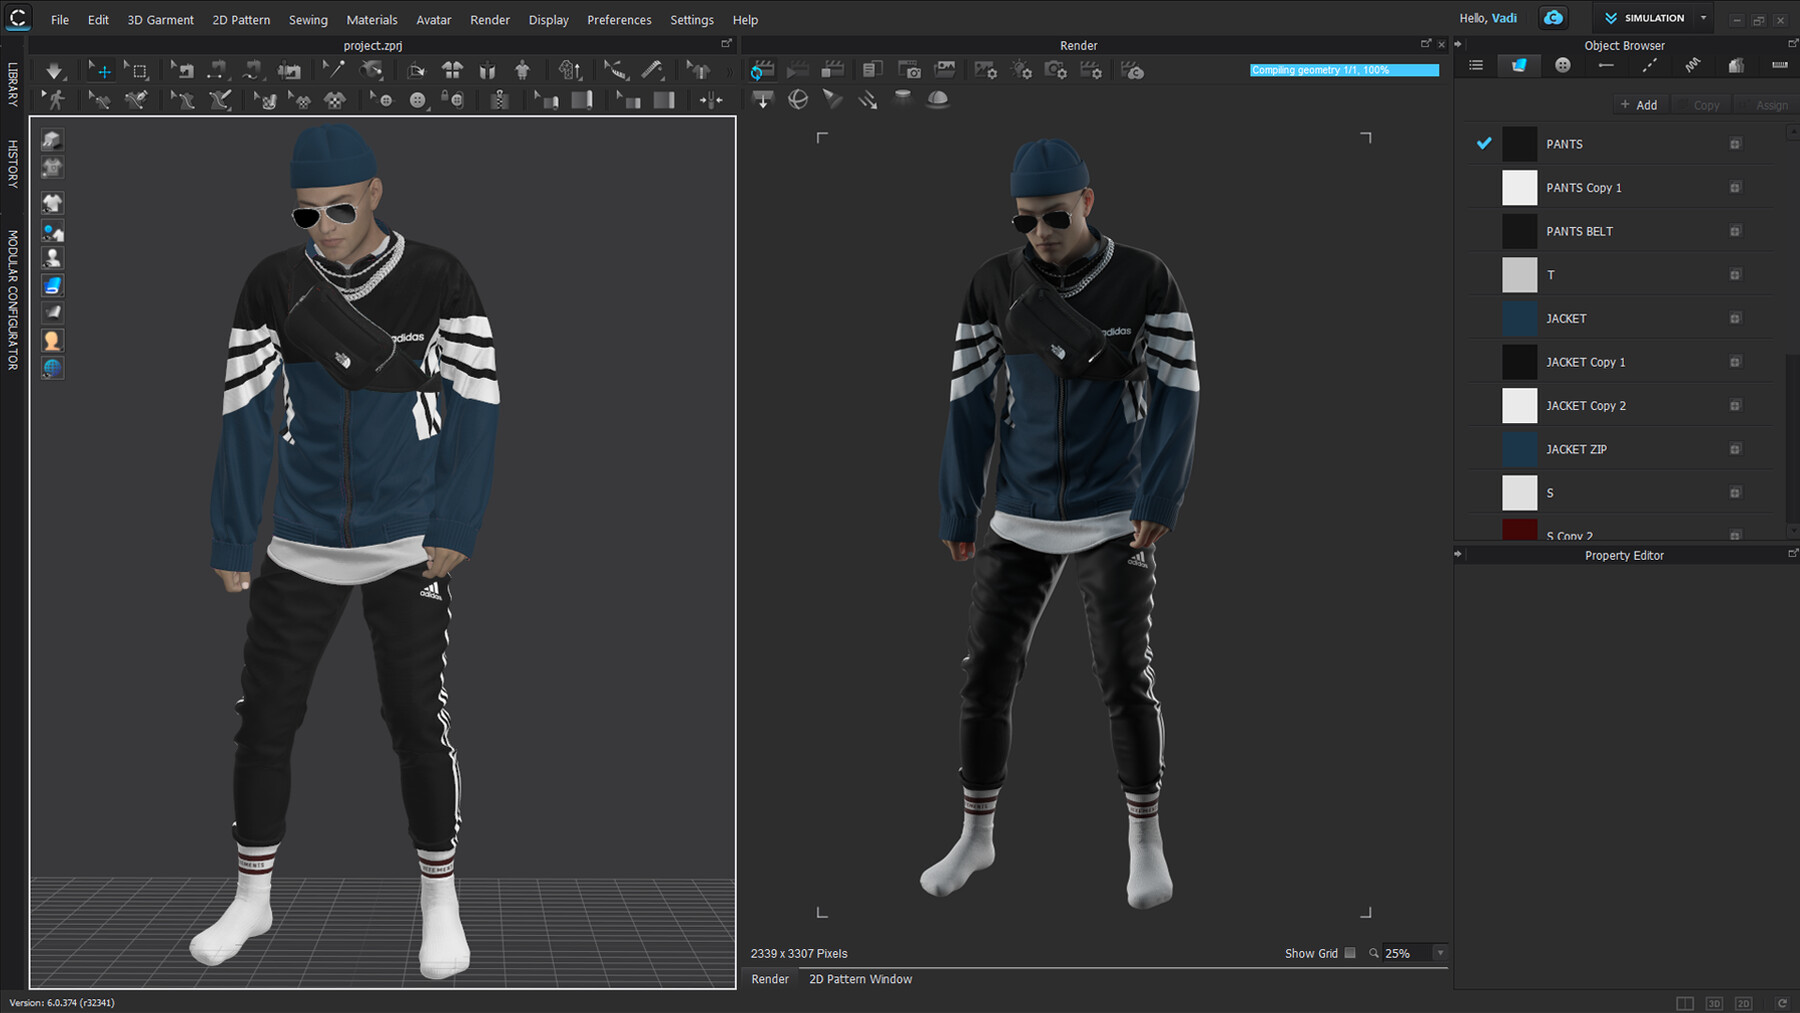Image resolution: width=1800 pixels, height=1013 pixels.
Task: Click the Add button in Object Browser
Action: (1639, 104)
